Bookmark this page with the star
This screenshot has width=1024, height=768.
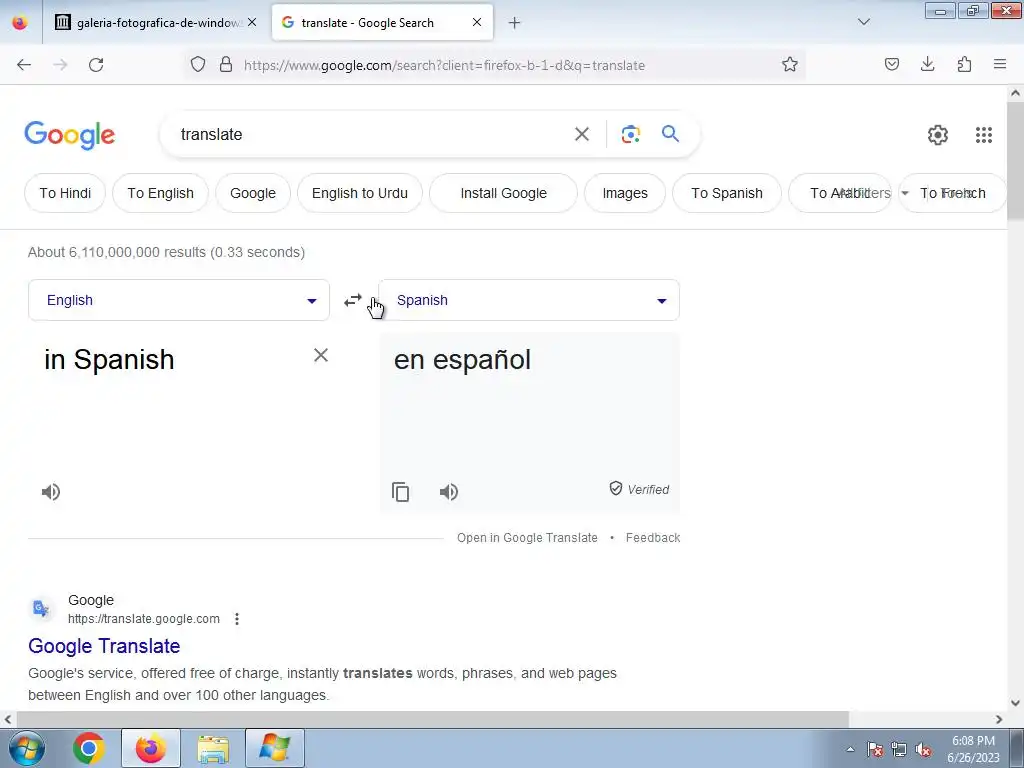(x=790, y=65)
